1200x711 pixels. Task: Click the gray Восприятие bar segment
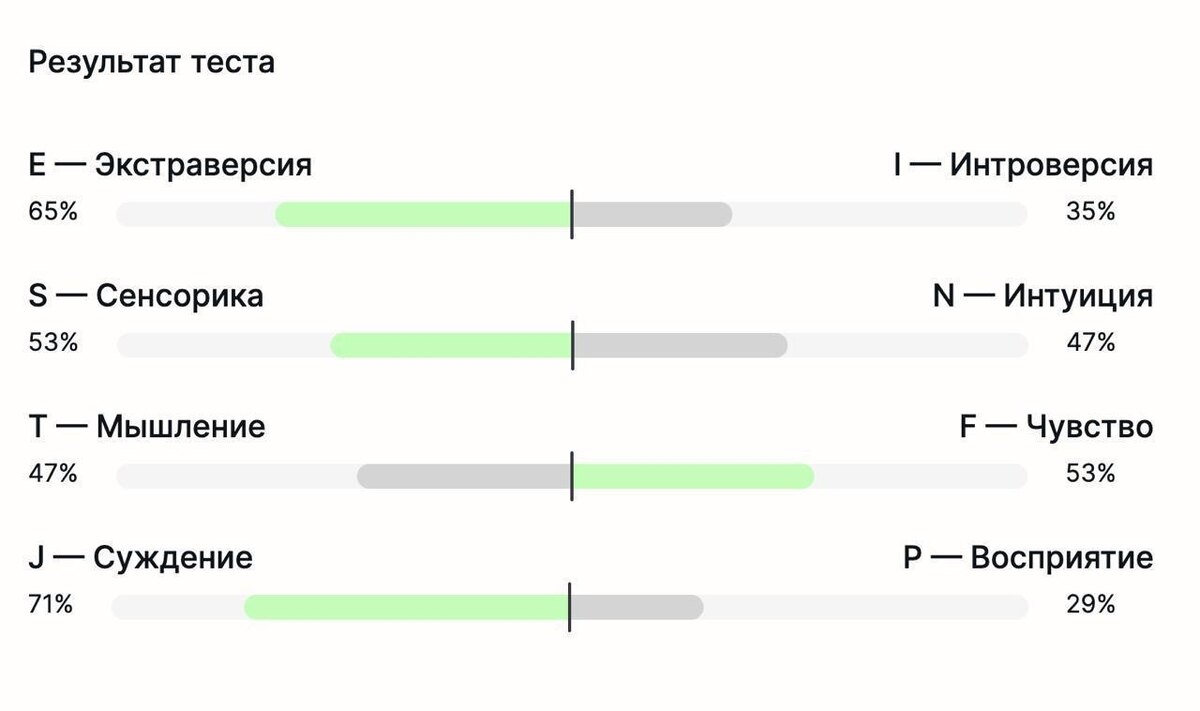click(637, 607)
